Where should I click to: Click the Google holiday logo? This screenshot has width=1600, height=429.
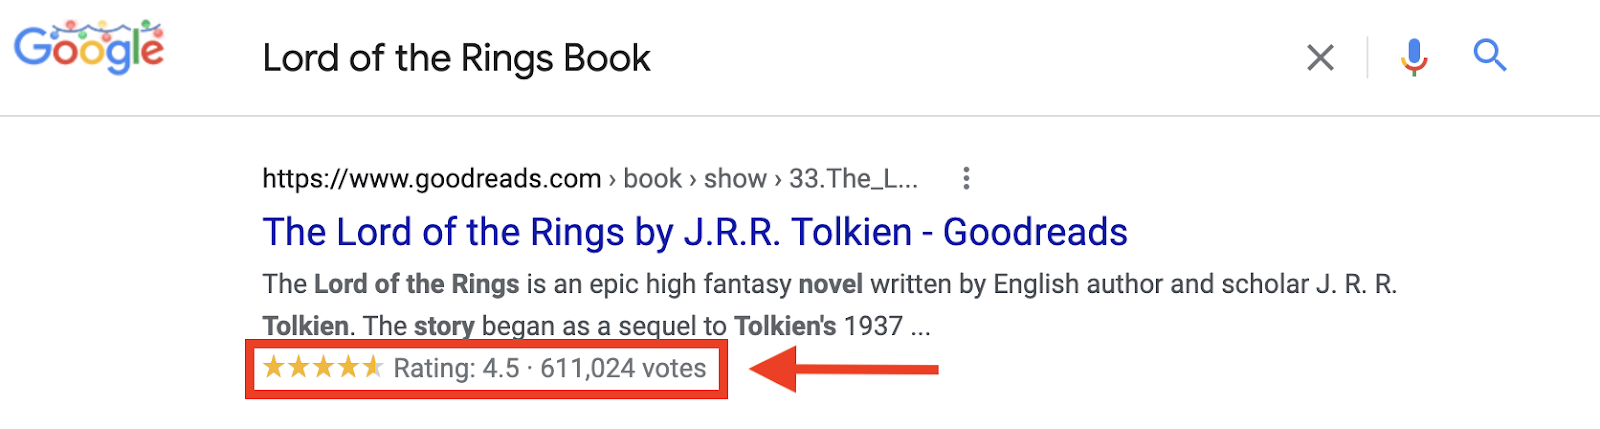[x=89, y=47]
